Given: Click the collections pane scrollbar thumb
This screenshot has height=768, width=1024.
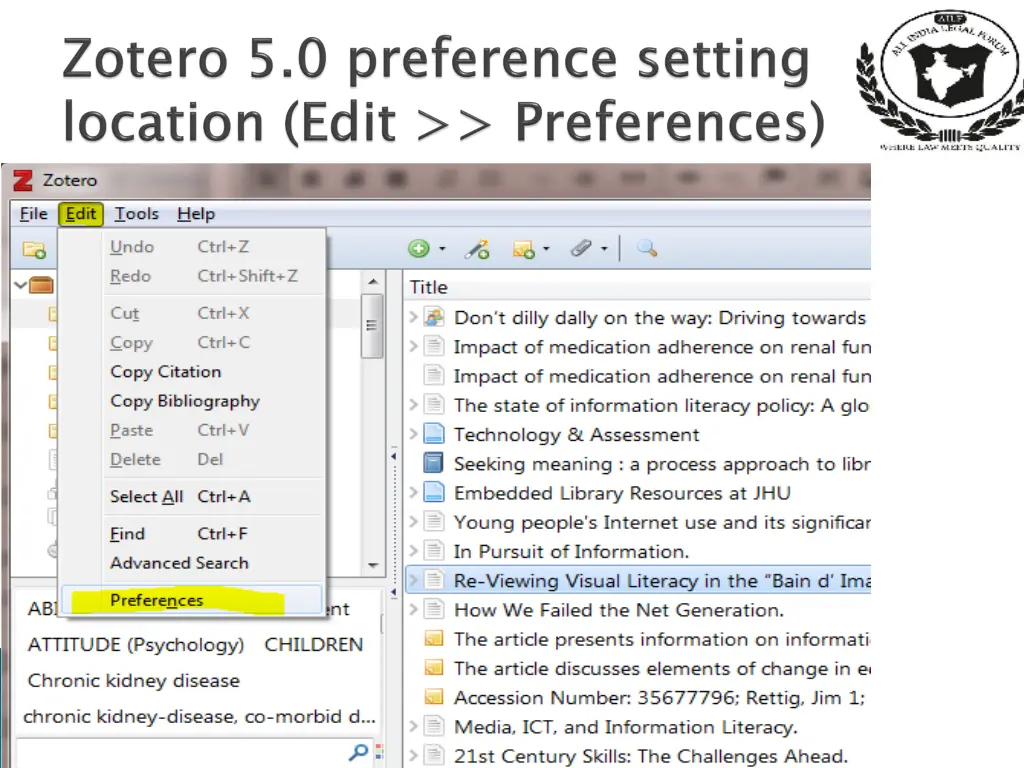Looking at the screenshot, I should click(372, 326).
